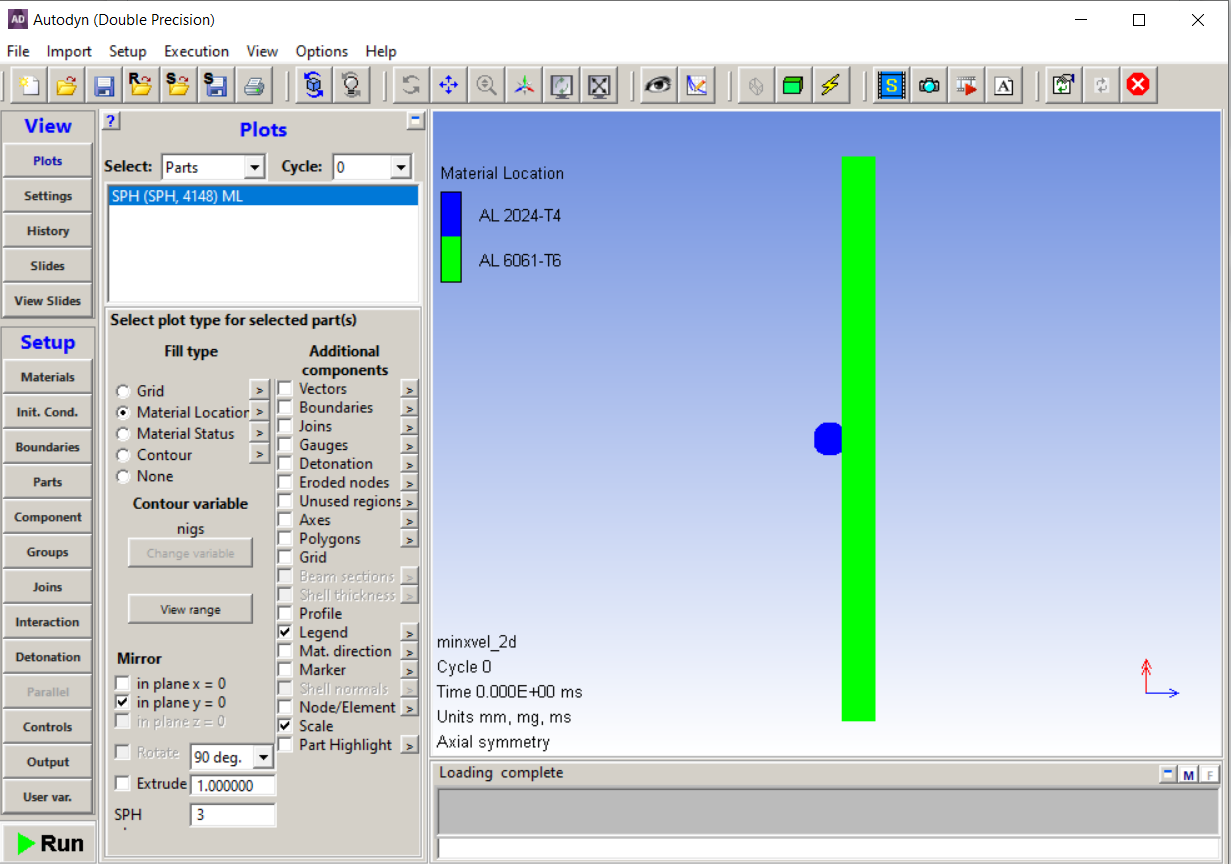Expand the Contour options arrow
The image size is (1231, 864).
[259, 454]
